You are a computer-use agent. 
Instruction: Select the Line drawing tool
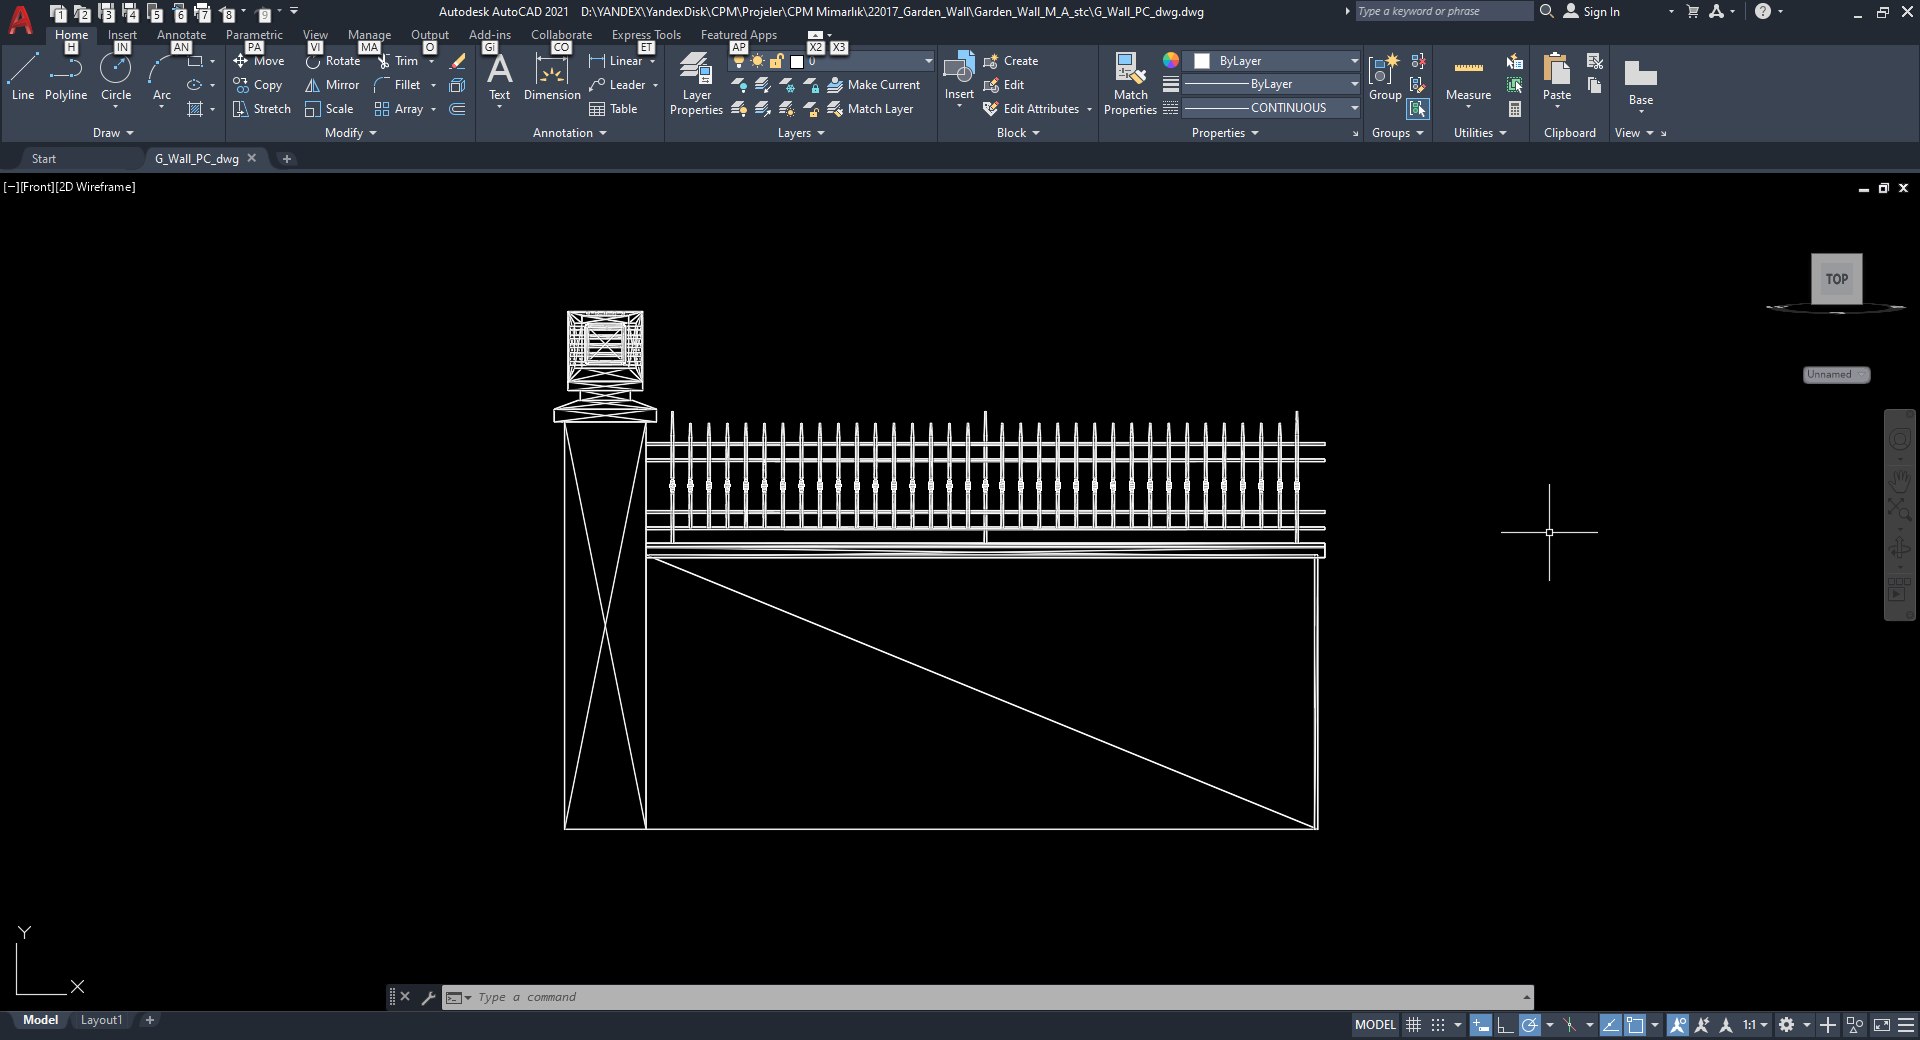pyautogui.click(x=23, y=76)
